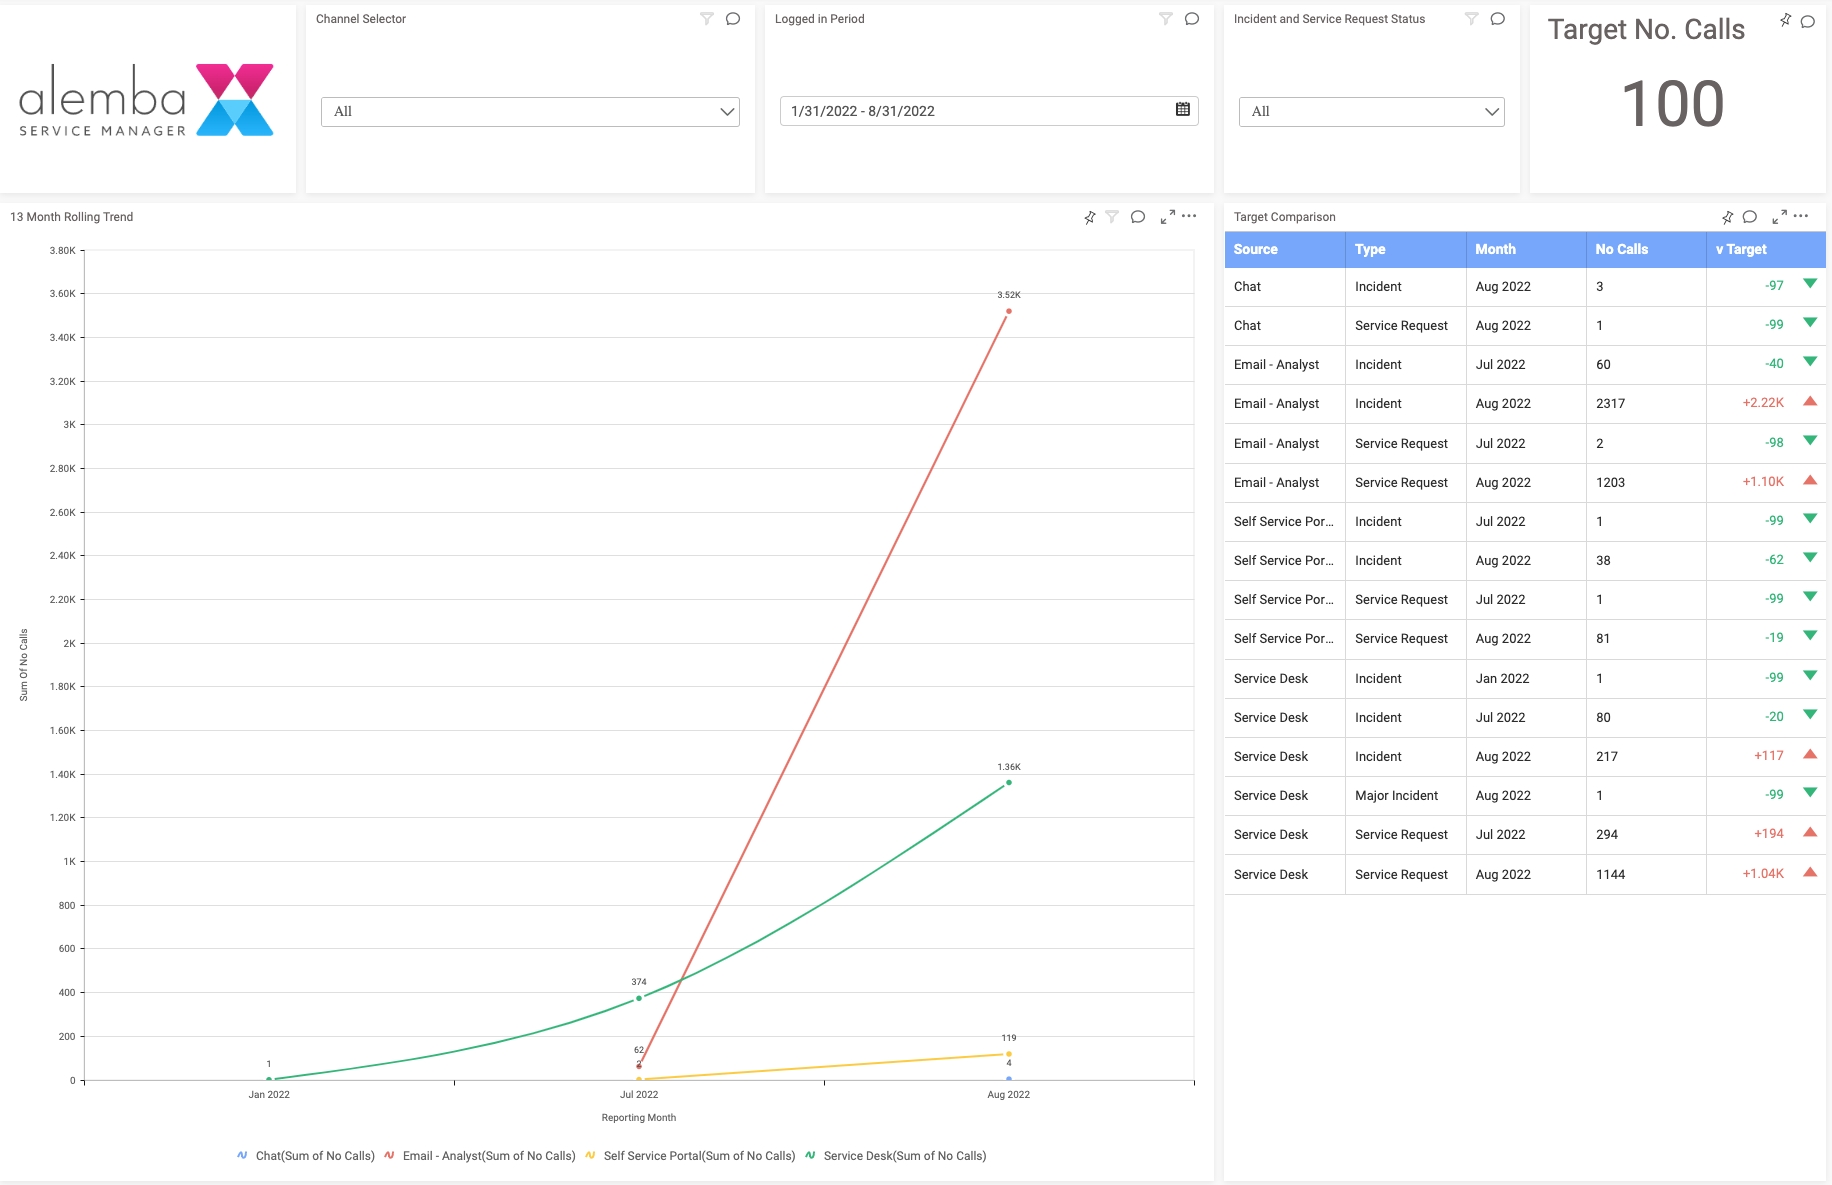Pin the 13 Month Rolling Trend chart
The height and width of the screenshot is (1185, 1832).
pos(1089,217)
